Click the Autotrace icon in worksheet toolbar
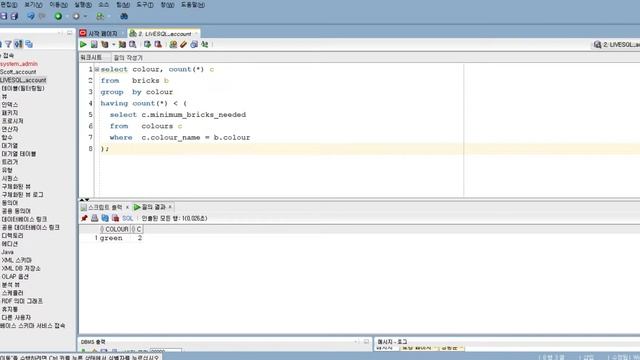Screen dimensions: 640x360 pos(122,44)
